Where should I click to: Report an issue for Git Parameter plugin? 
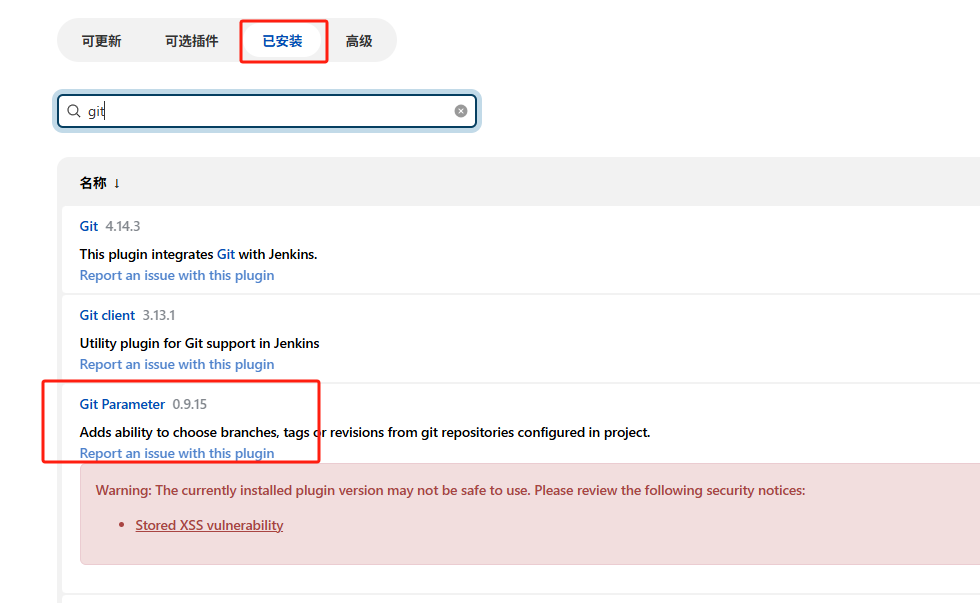177,453
